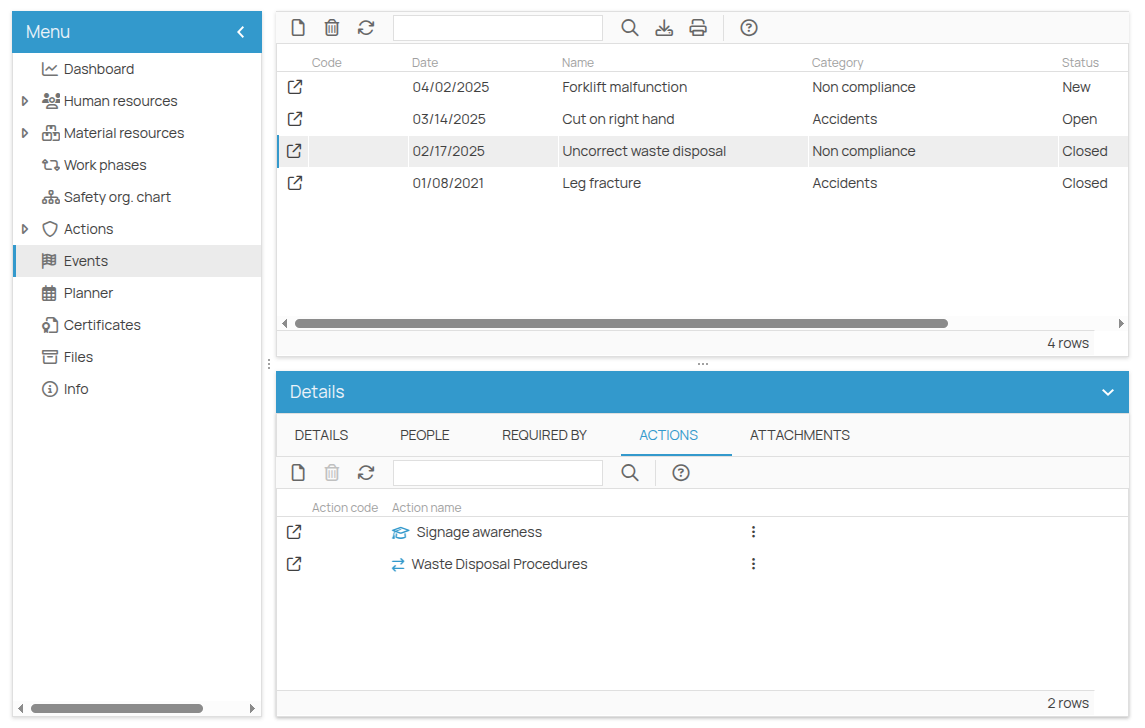This screenshot has width=1145, height=728.
Task: Open help in the events toolbar
Action: click(x=749, y=28)
